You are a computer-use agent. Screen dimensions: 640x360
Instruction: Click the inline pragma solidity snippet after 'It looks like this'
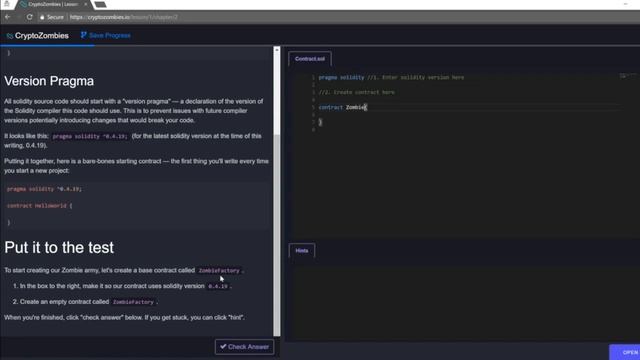pos(89,136)
